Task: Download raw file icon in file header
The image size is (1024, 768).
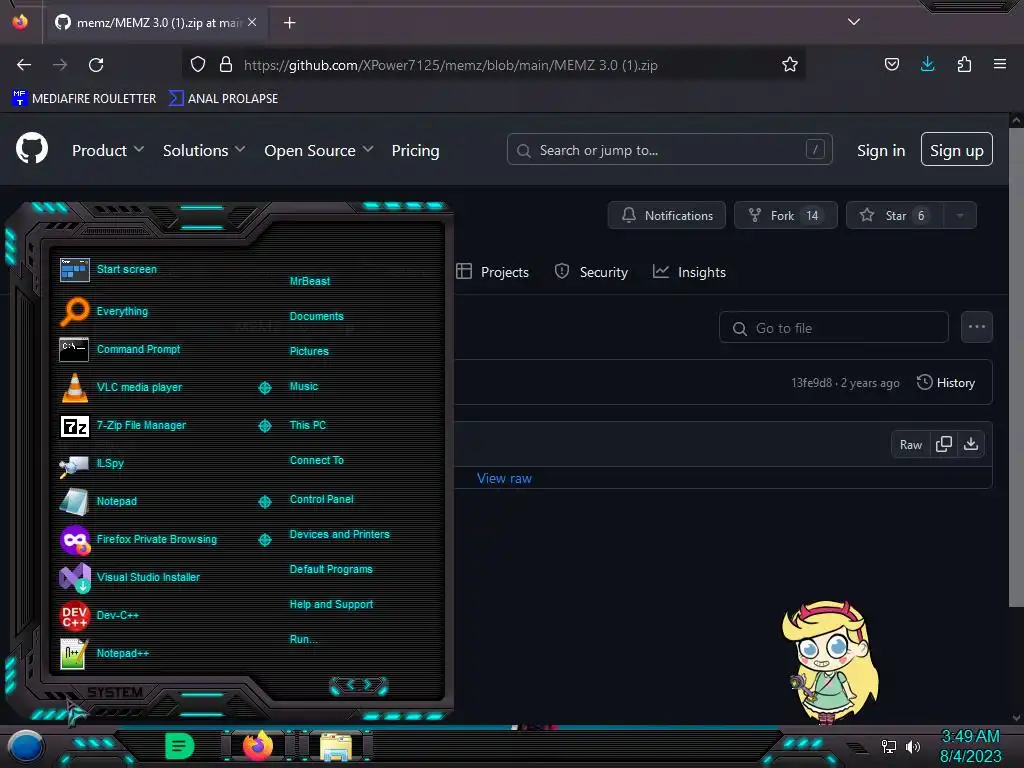Action: tap(971, 444)
